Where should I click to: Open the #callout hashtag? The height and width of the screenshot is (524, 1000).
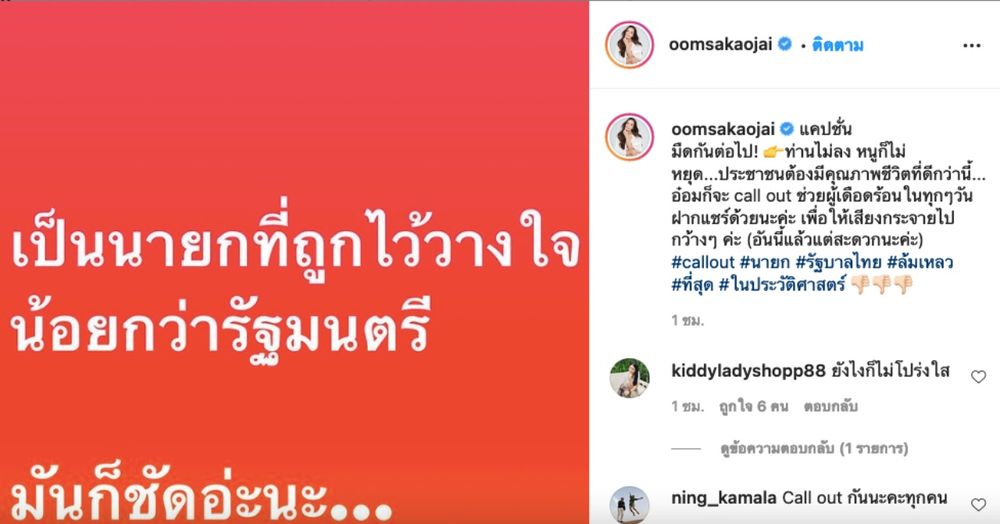[703, 262]
